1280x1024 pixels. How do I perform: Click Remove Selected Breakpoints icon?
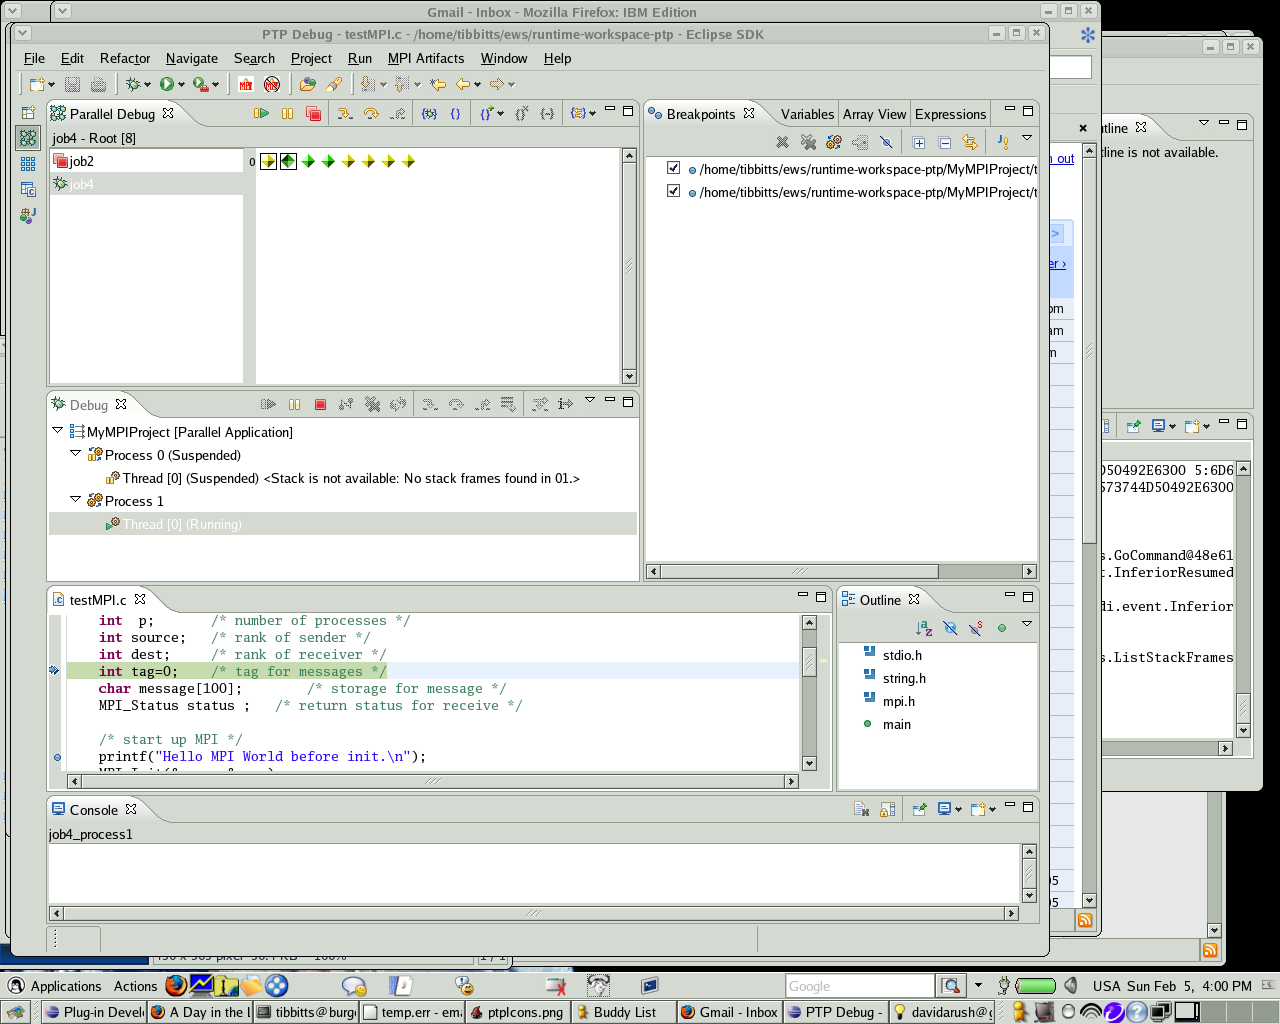(x=782, y=142)
